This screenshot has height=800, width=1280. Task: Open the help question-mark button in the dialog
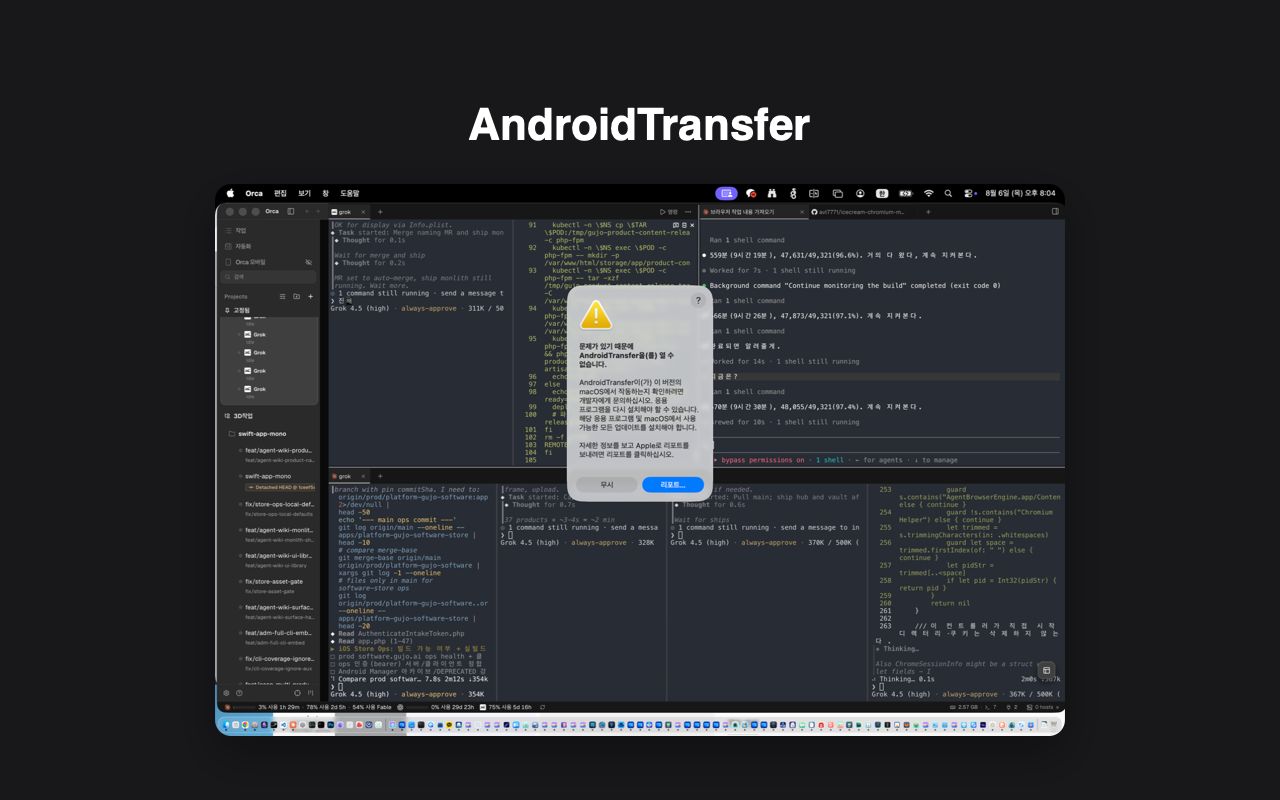pyautogui.click(x=698, y=300)
